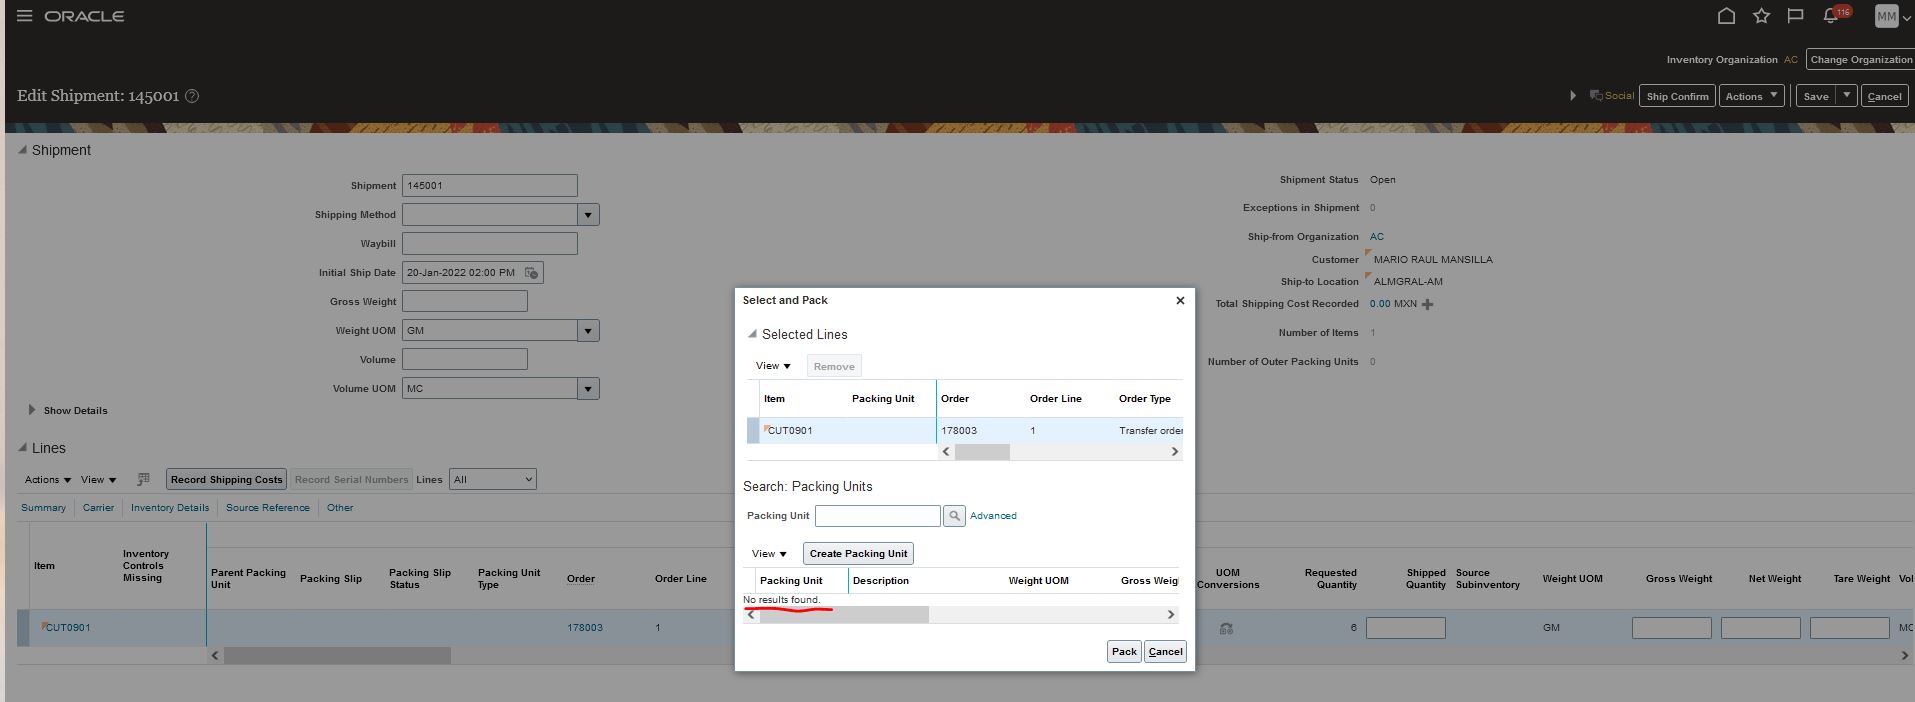
Task: Switch to the Carrier tab
Action: [x=98, y=507]
